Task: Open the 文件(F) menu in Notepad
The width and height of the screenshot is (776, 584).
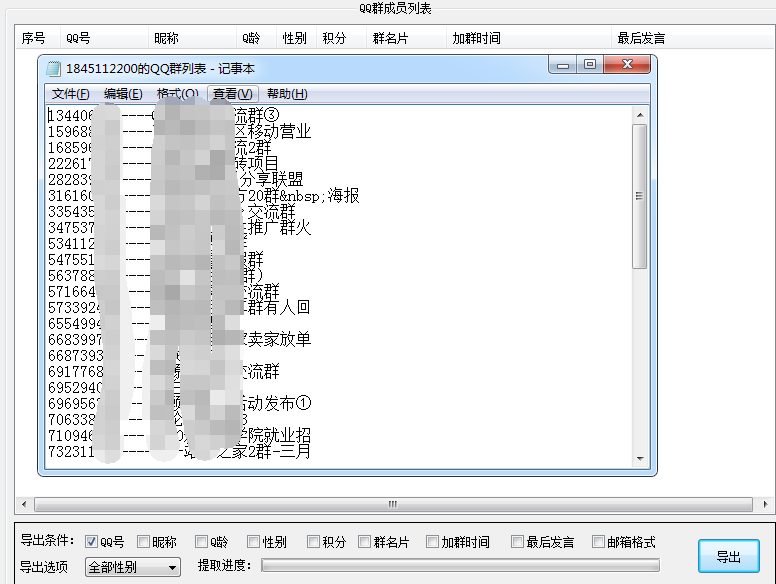Action: pyautogui.click(x=70, y=94)
